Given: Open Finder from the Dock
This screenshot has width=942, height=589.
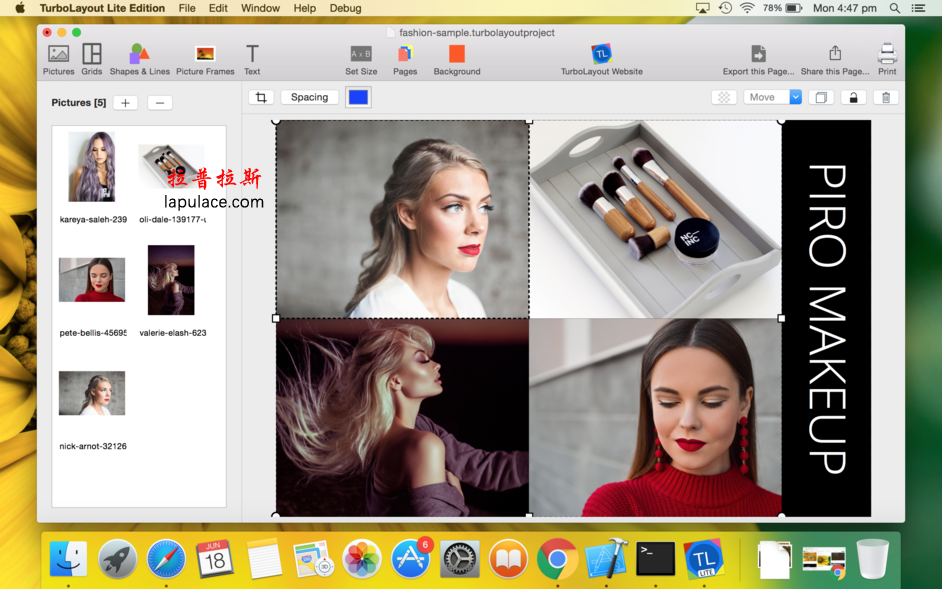Looking at the screenshot, I should 68,559.
